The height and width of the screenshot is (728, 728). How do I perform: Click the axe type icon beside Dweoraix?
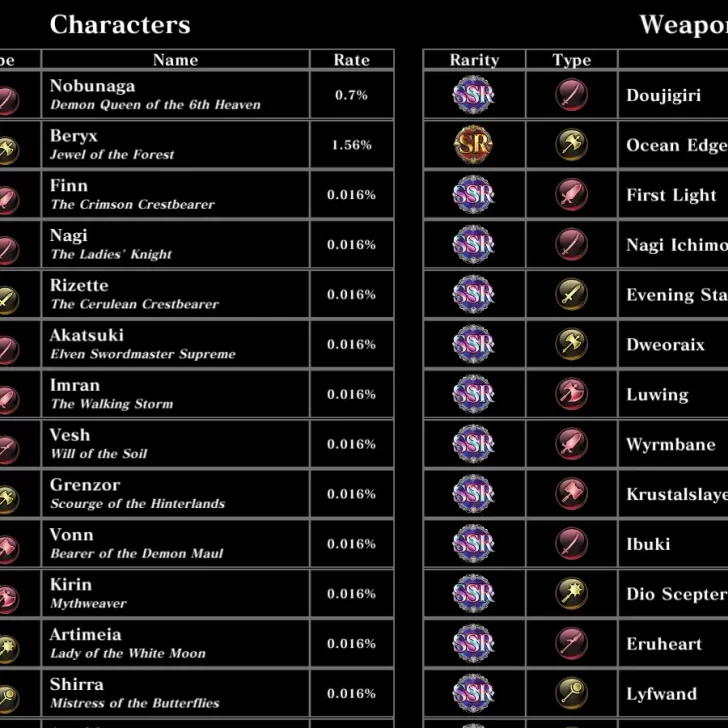(572, 345)
